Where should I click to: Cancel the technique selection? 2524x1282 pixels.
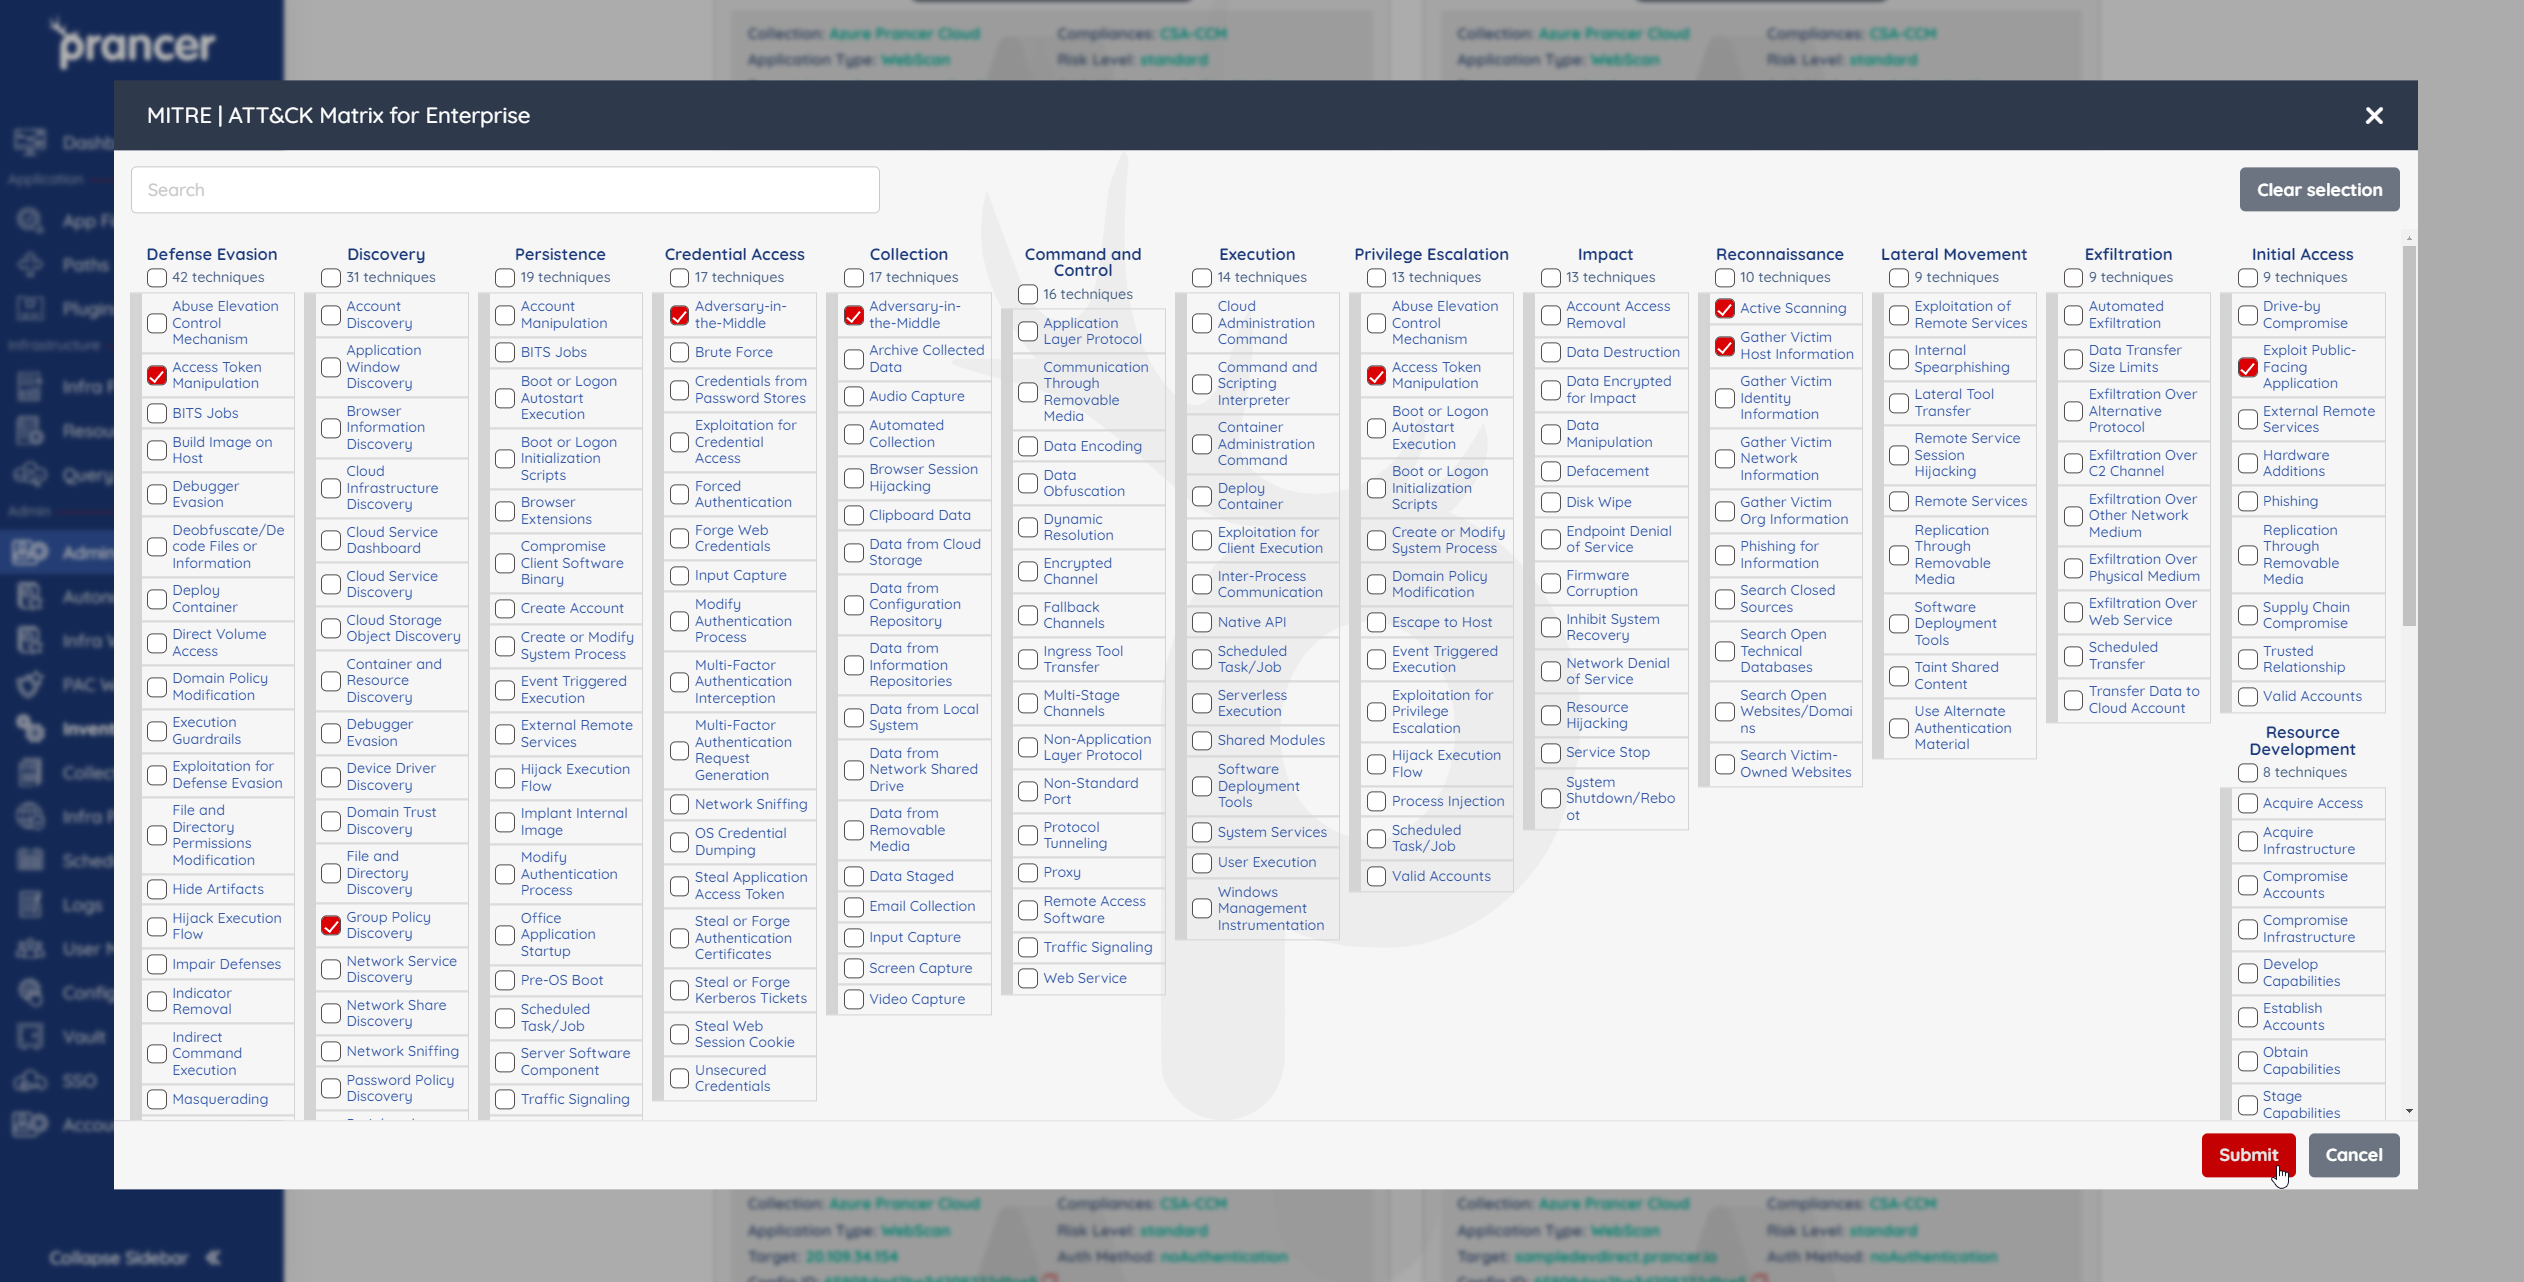[x=2353, y=1155]
